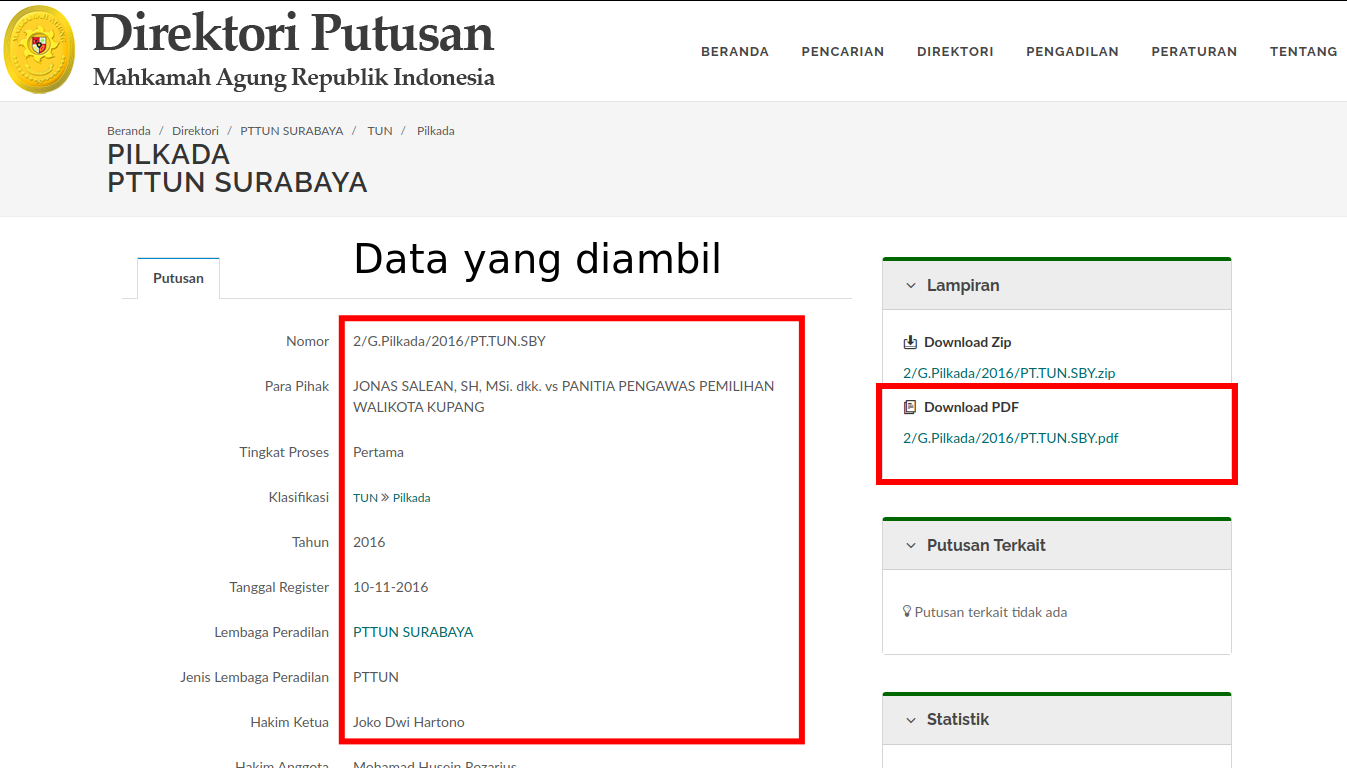
Task: Click the Putusan terkait tidak ada message
Action: tap(991, 612)
